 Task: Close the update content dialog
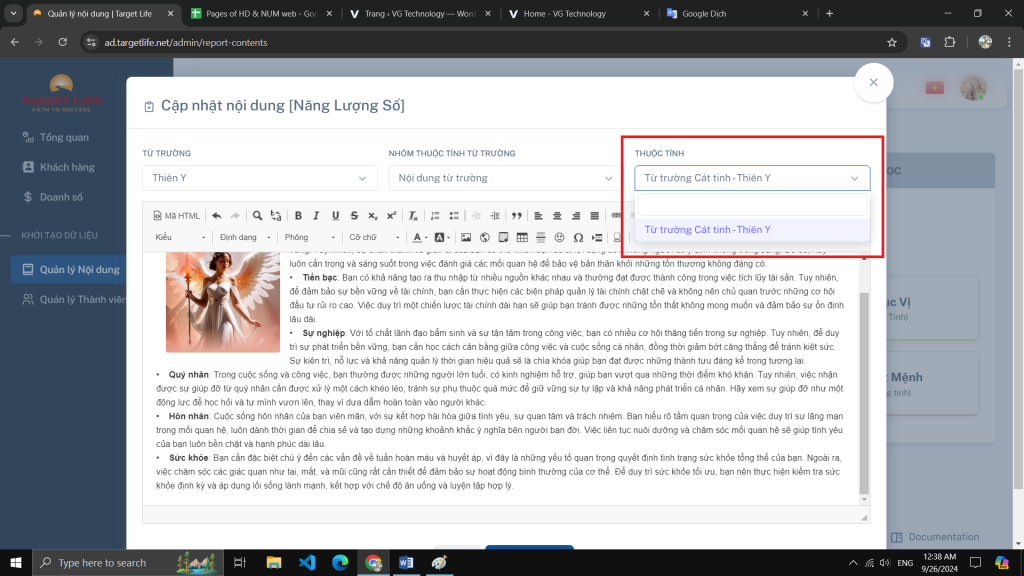(873, 82)
